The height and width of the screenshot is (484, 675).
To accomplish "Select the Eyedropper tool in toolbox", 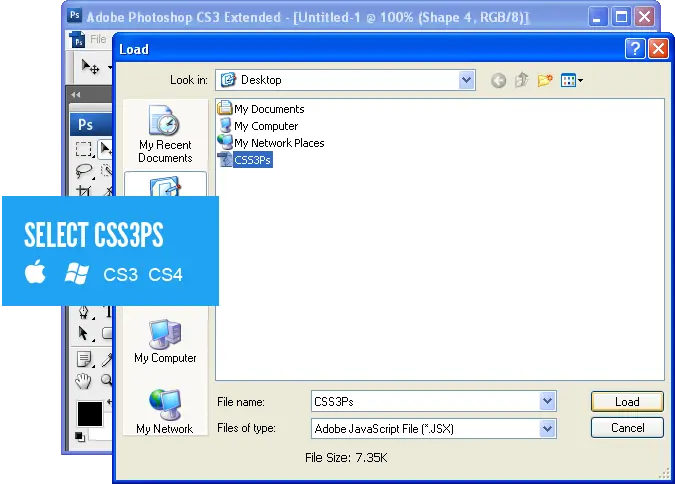I will click(x=107, y=359).
